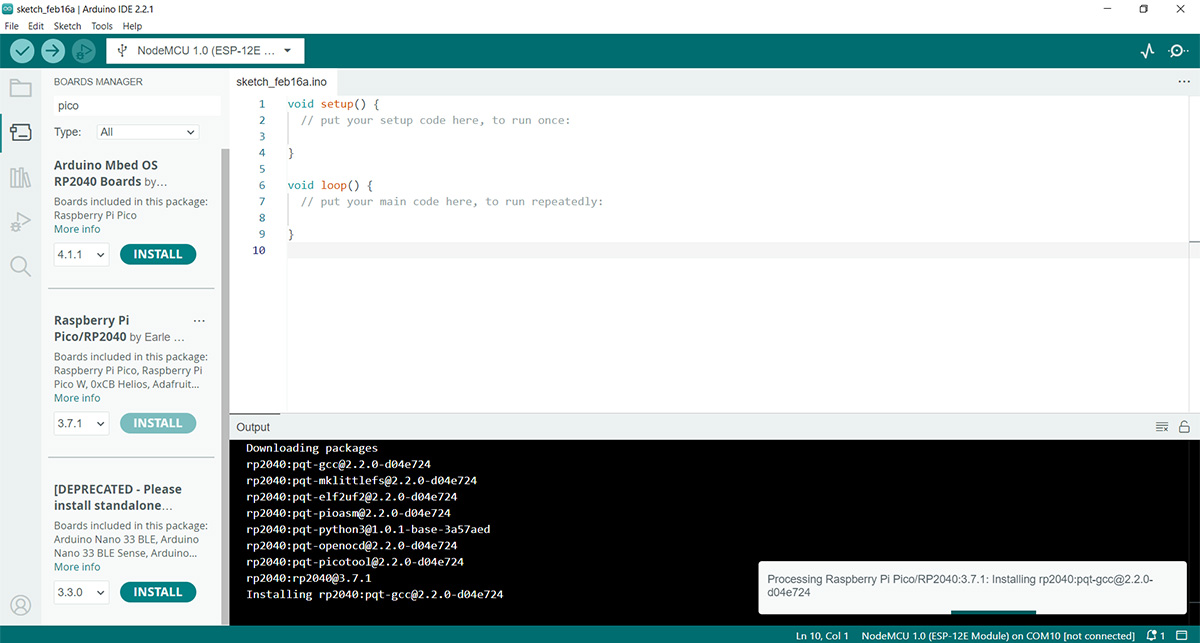Open the Help menu
The image size is (1200, 643).
pos(132,26)
